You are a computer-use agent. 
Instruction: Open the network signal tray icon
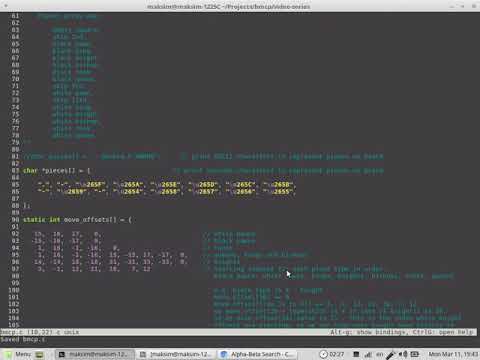tap(368, 354)
